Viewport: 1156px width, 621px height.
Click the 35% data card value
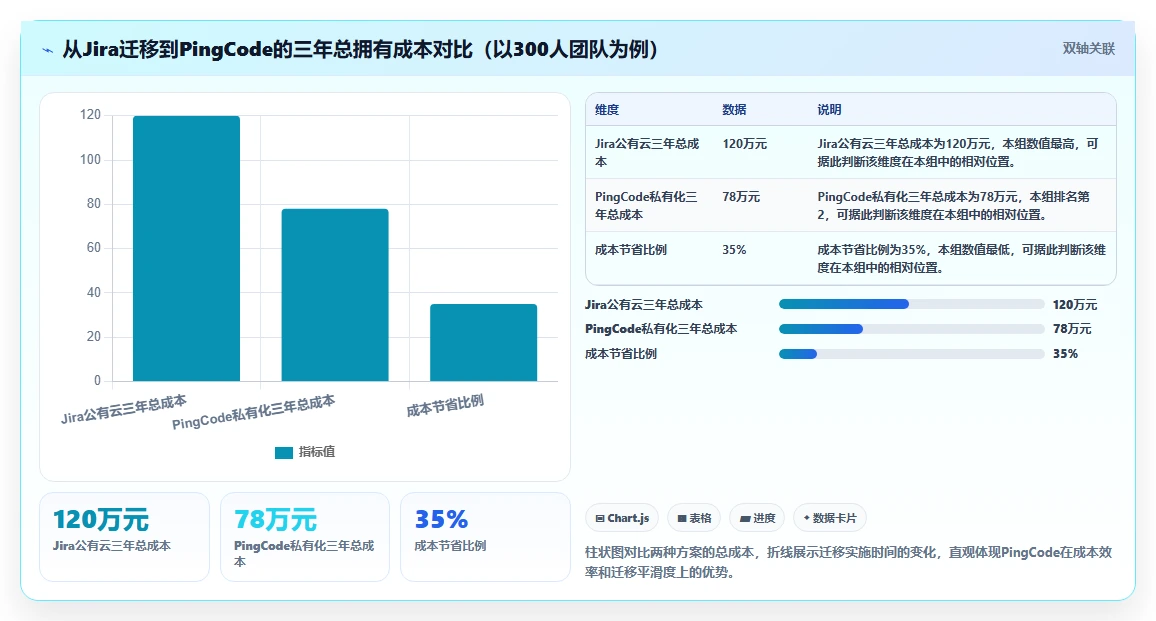click(442, 520)
